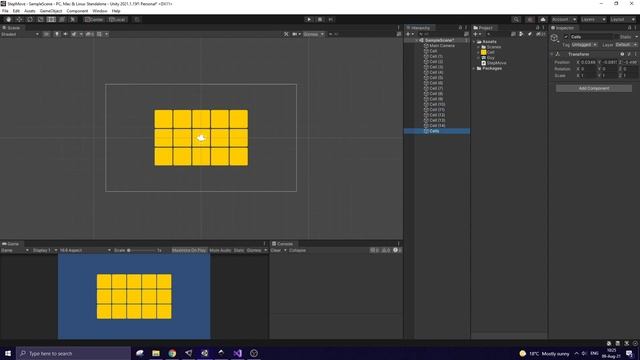Toggle pivot mode Center button
640x360 pixels.
[94, 20]
